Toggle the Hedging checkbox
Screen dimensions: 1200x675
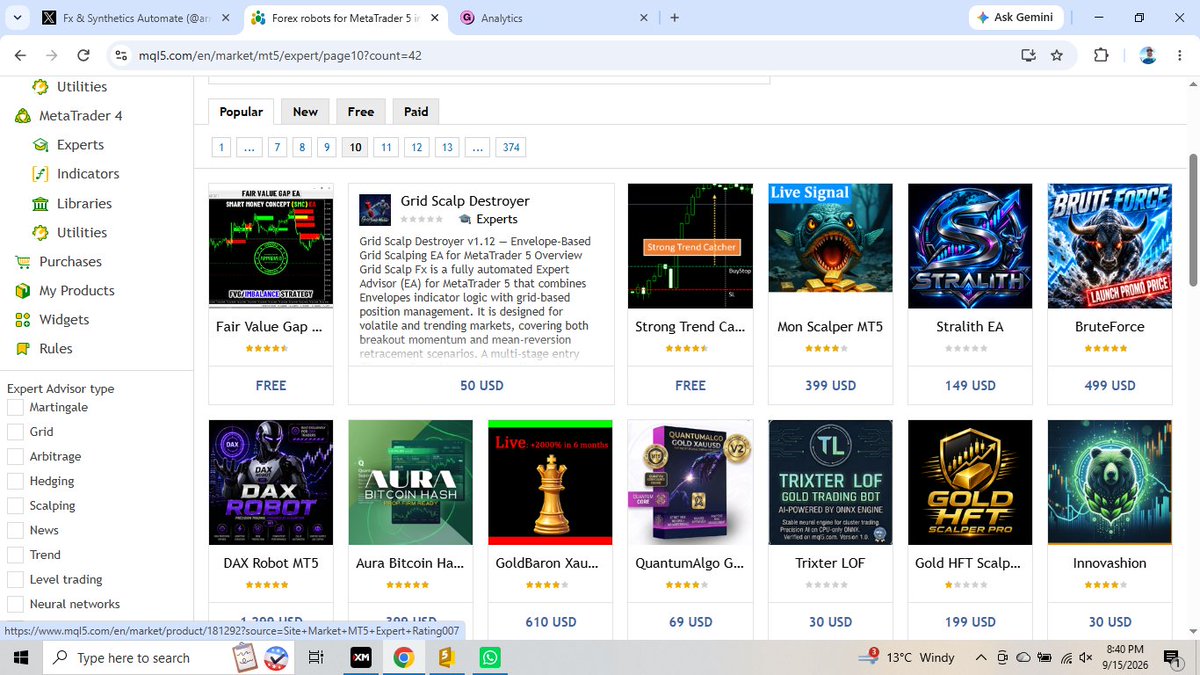click(x=15, y=481)
